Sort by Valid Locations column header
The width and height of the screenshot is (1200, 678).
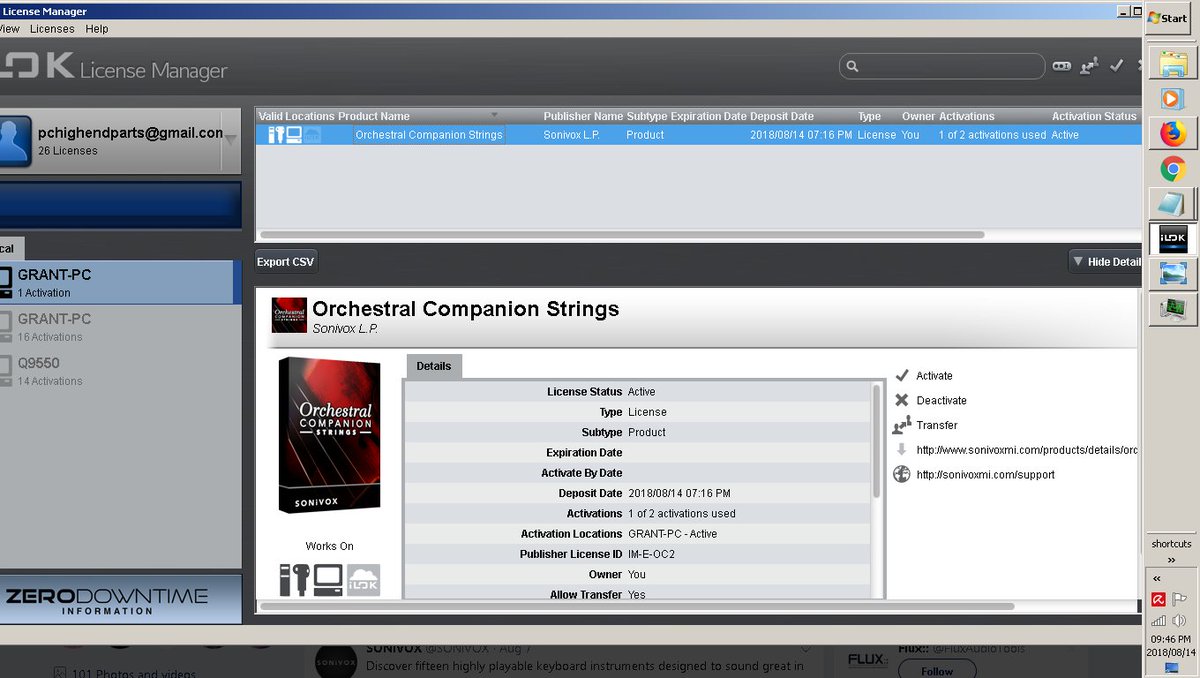296,116
